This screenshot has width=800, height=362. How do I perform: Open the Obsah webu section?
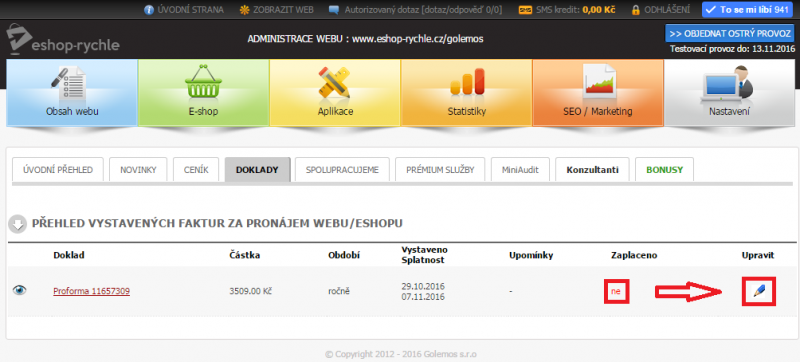coord(72,92)
